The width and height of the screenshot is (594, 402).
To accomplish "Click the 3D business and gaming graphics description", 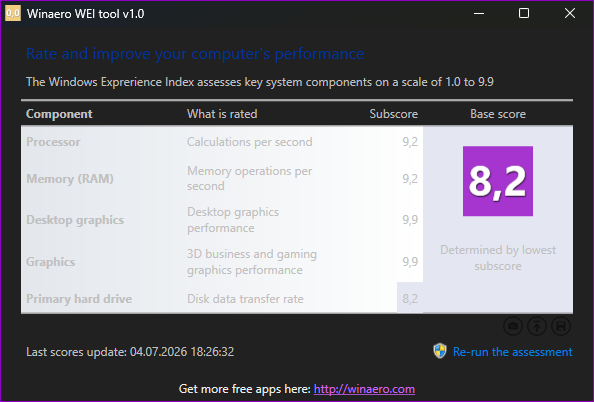I will pyautogui.click(x=252, y=262).
